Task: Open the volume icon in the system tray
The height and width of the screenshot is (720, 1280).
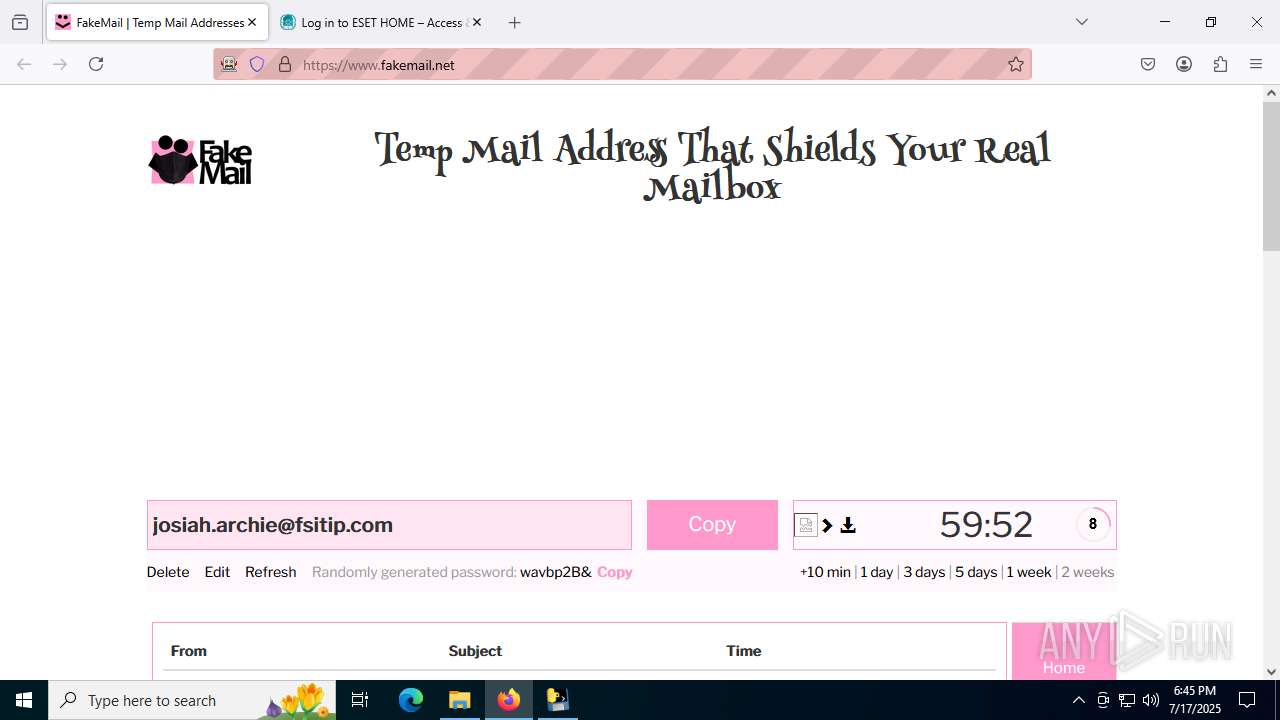Action: coord(1151,700)
